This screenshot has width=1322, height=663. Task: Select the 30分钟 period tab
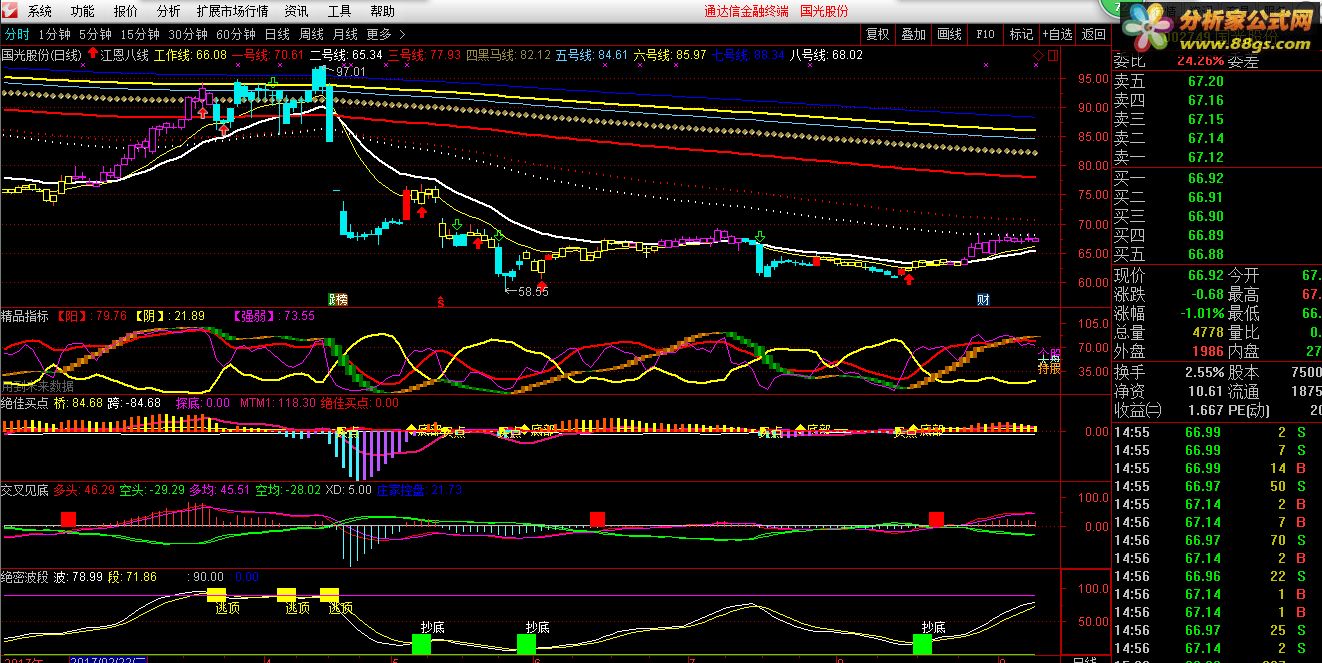tap(188, 34)
